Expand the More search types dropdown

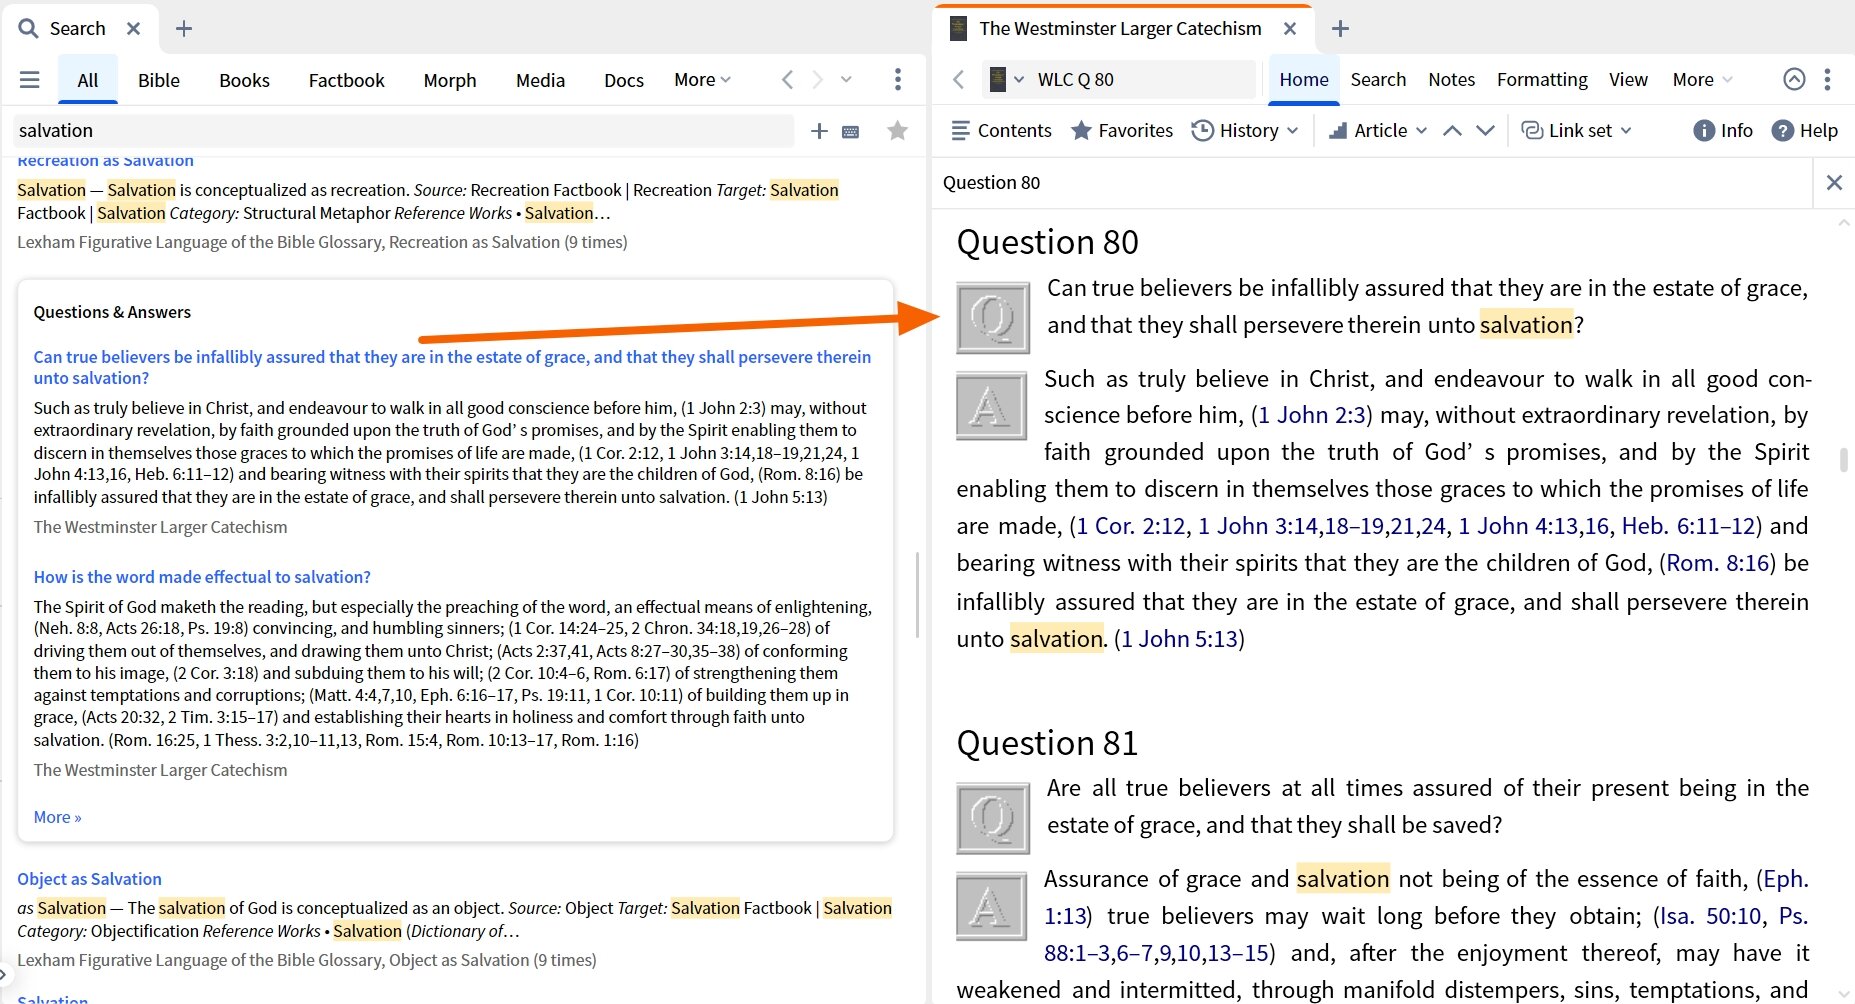tap(702, 80)
